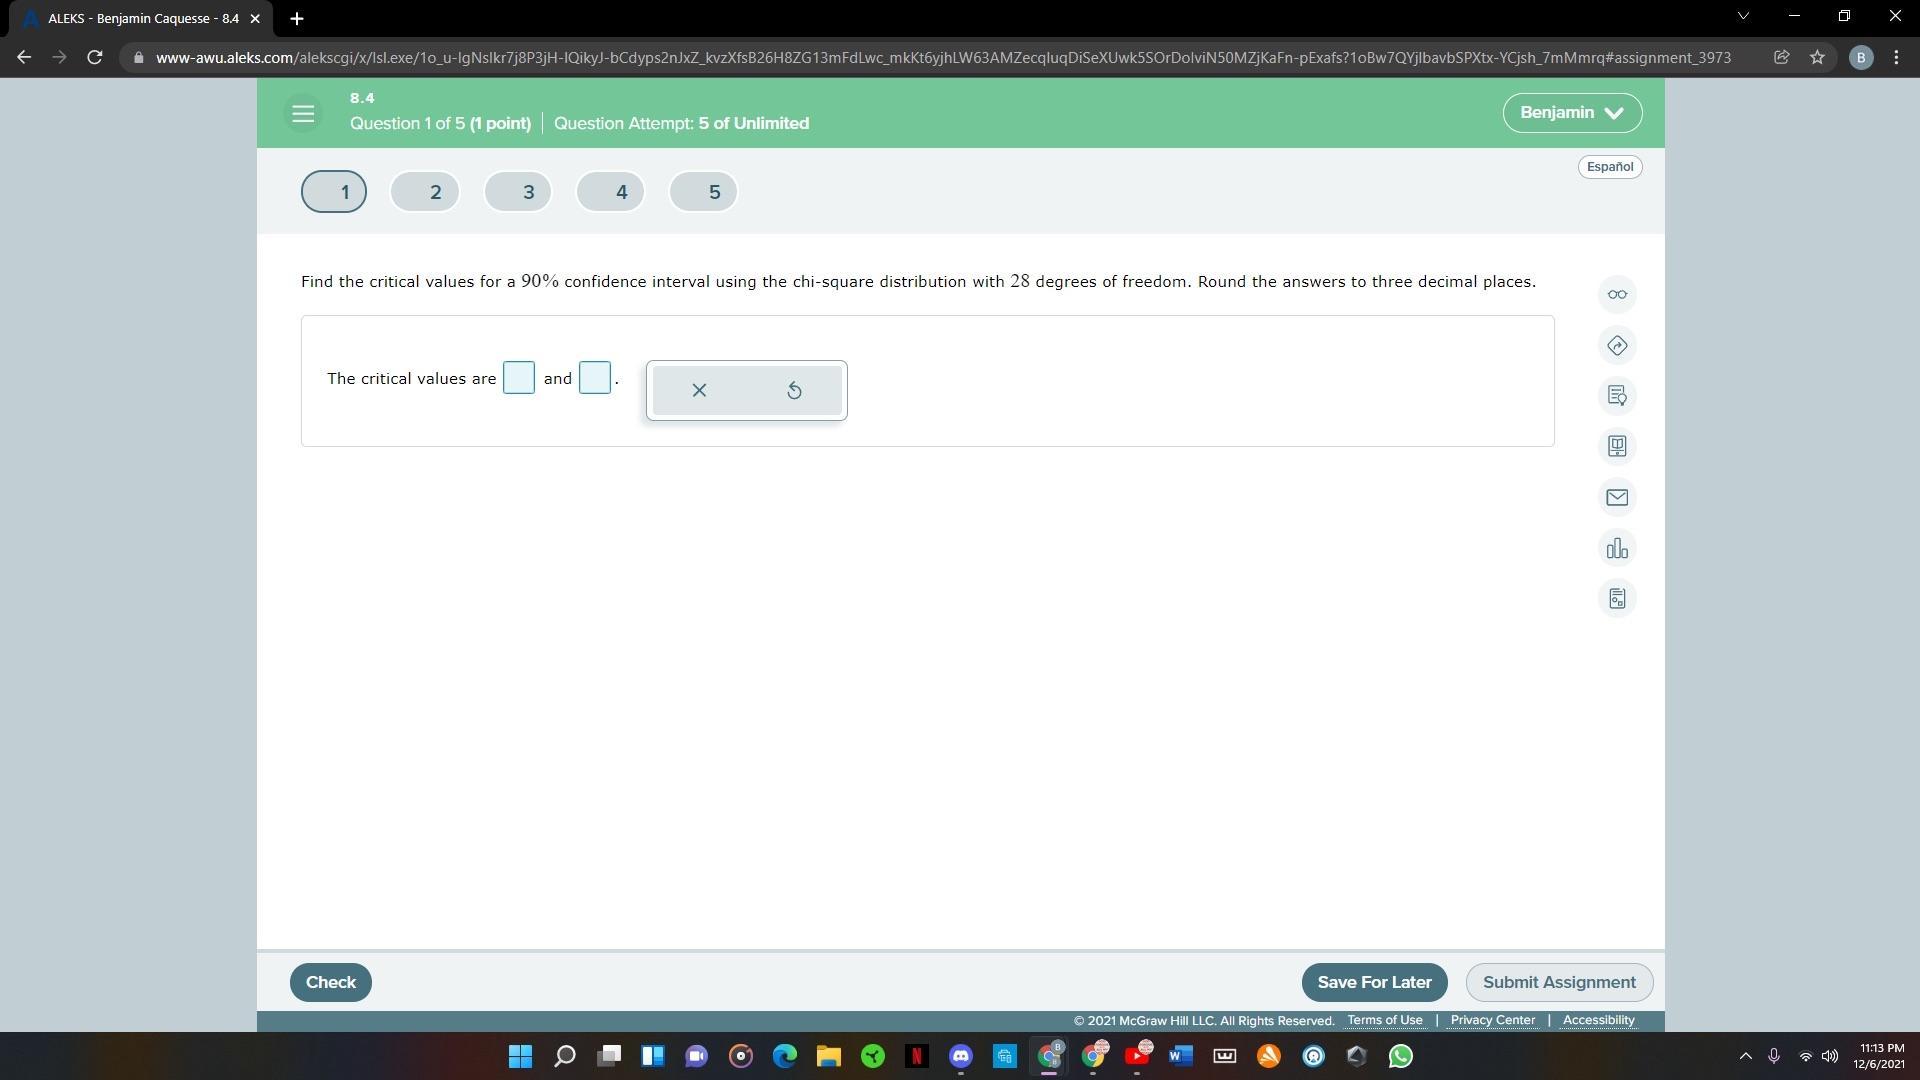Click the calculator icon in the sidebar

1617,598
